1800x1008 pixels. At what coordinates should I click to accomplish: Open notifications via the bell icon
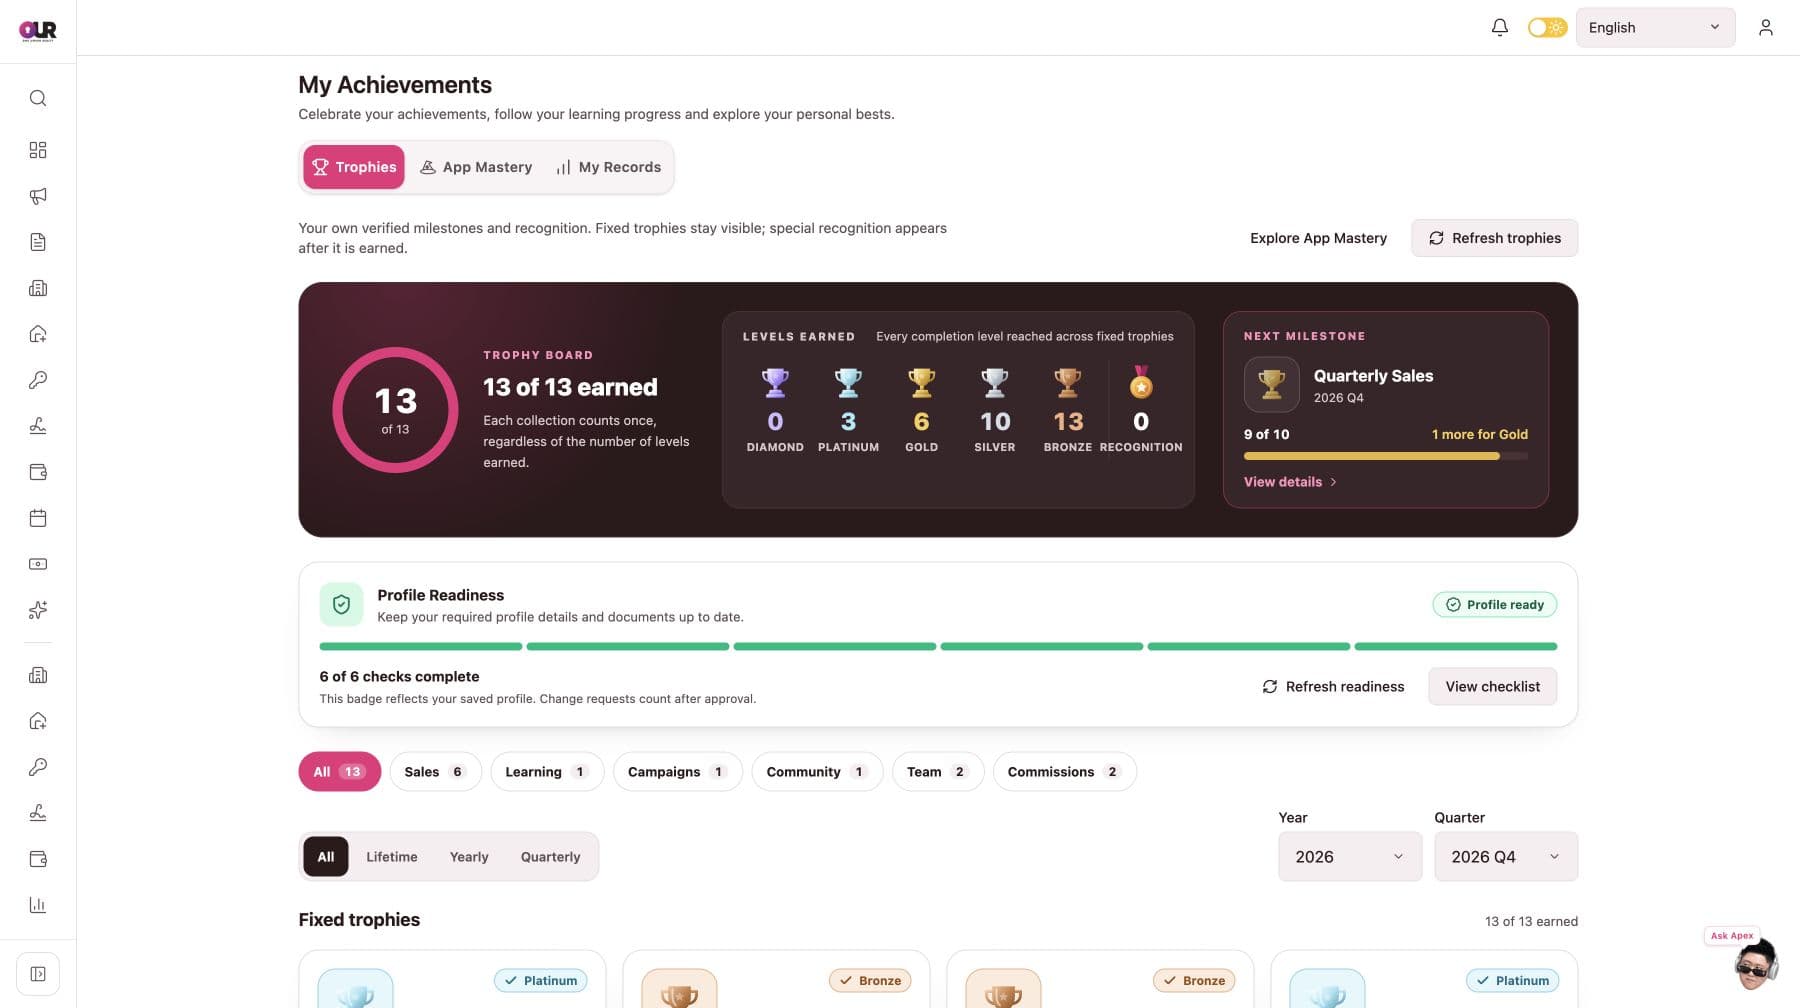[x=1499, y=28]
